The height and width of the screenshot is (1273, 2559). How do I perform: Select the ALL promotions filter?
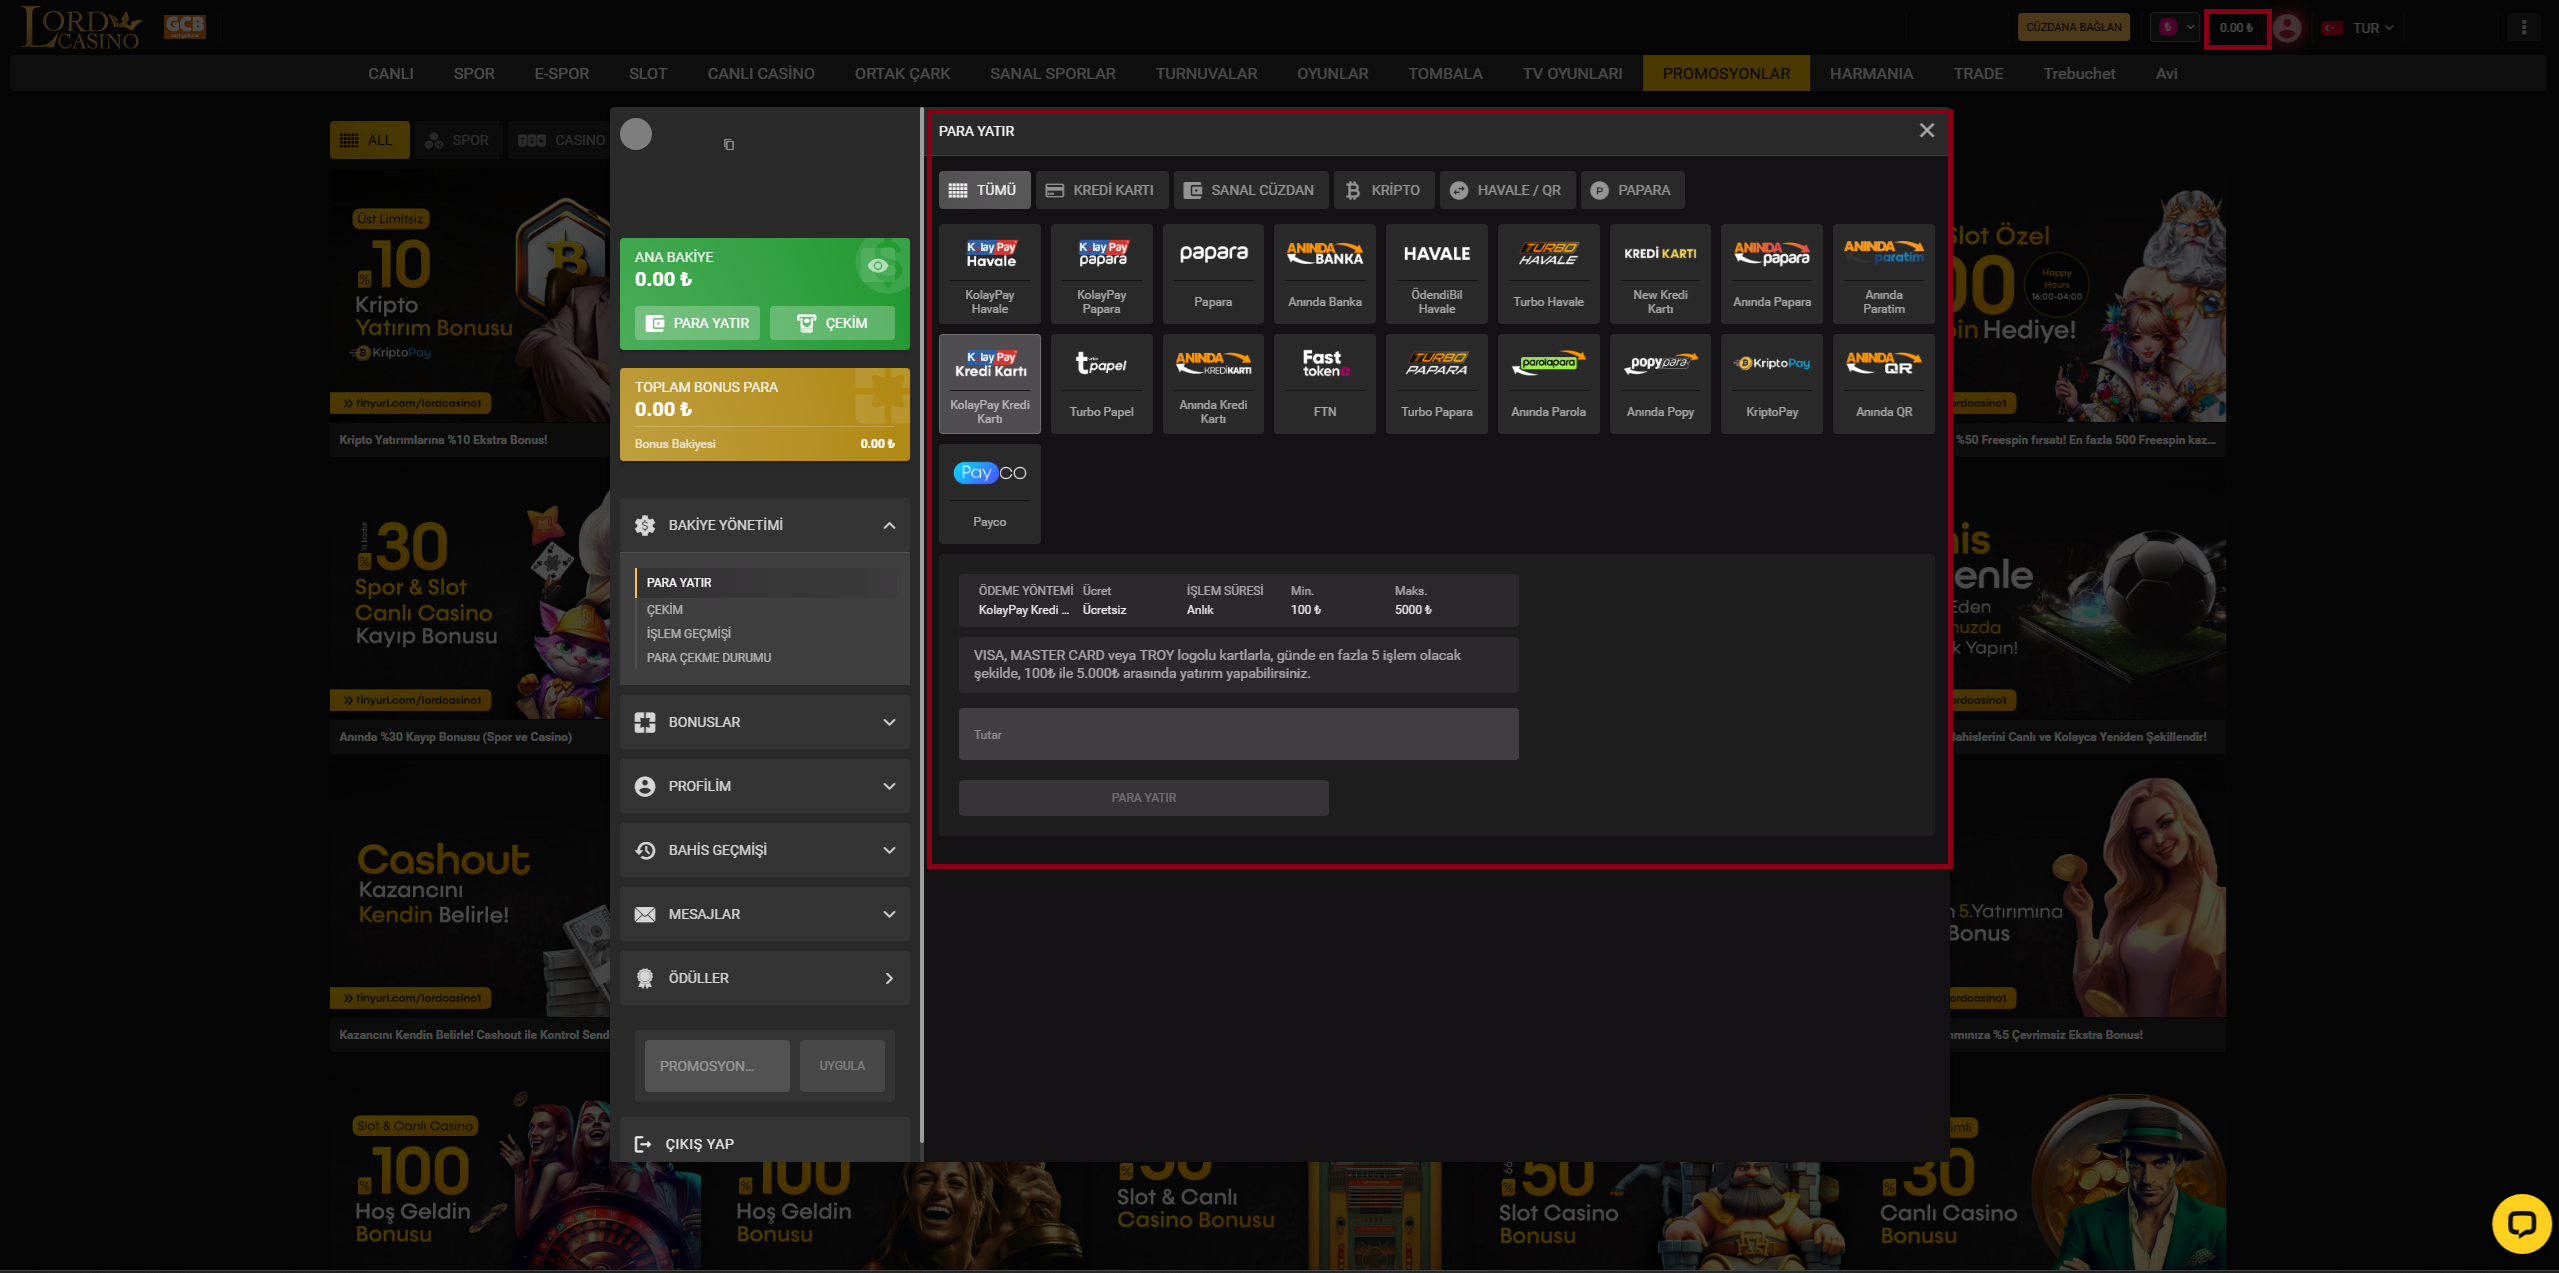tap(370, 140)
